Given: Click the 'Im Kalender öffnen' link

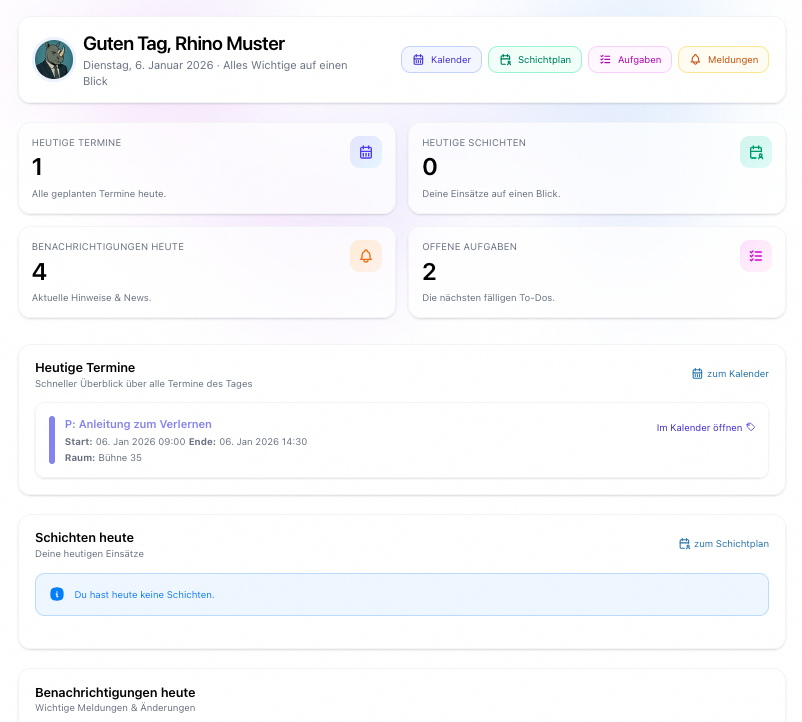Looking at the screenshot, I should 699,427.
